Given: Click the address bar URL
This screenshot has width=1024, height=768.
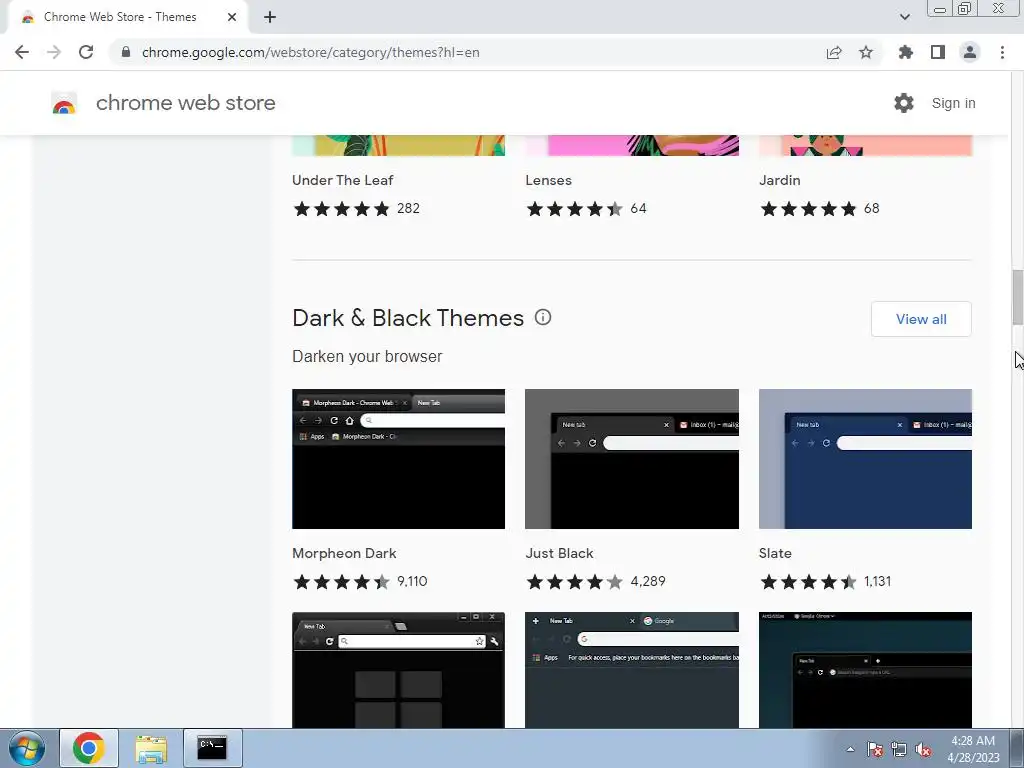Looking at the screenshot, I should pyautogui.click(x=310, y=52).
